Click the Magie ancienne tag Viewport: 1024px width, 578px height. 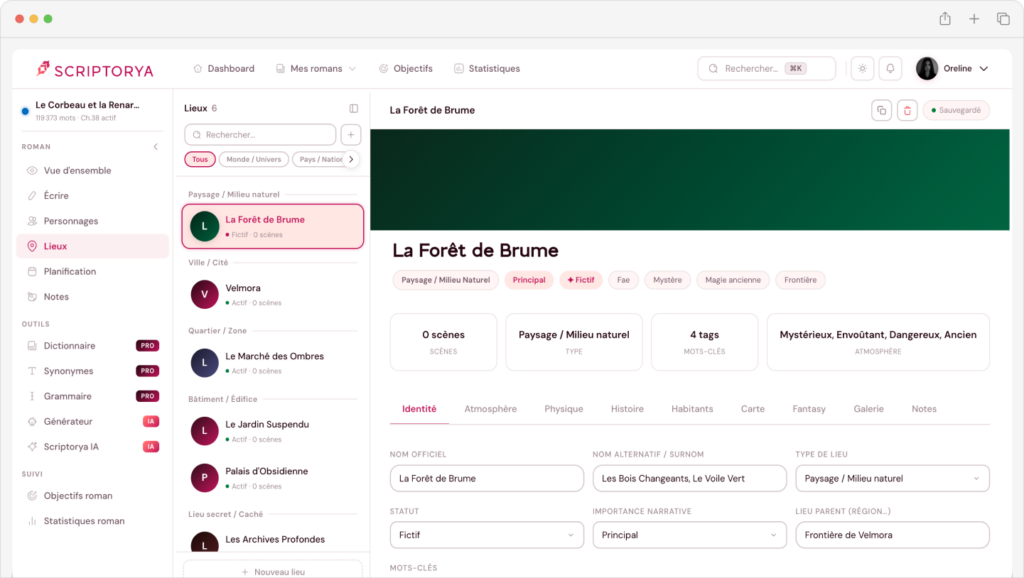pos(733,280)
